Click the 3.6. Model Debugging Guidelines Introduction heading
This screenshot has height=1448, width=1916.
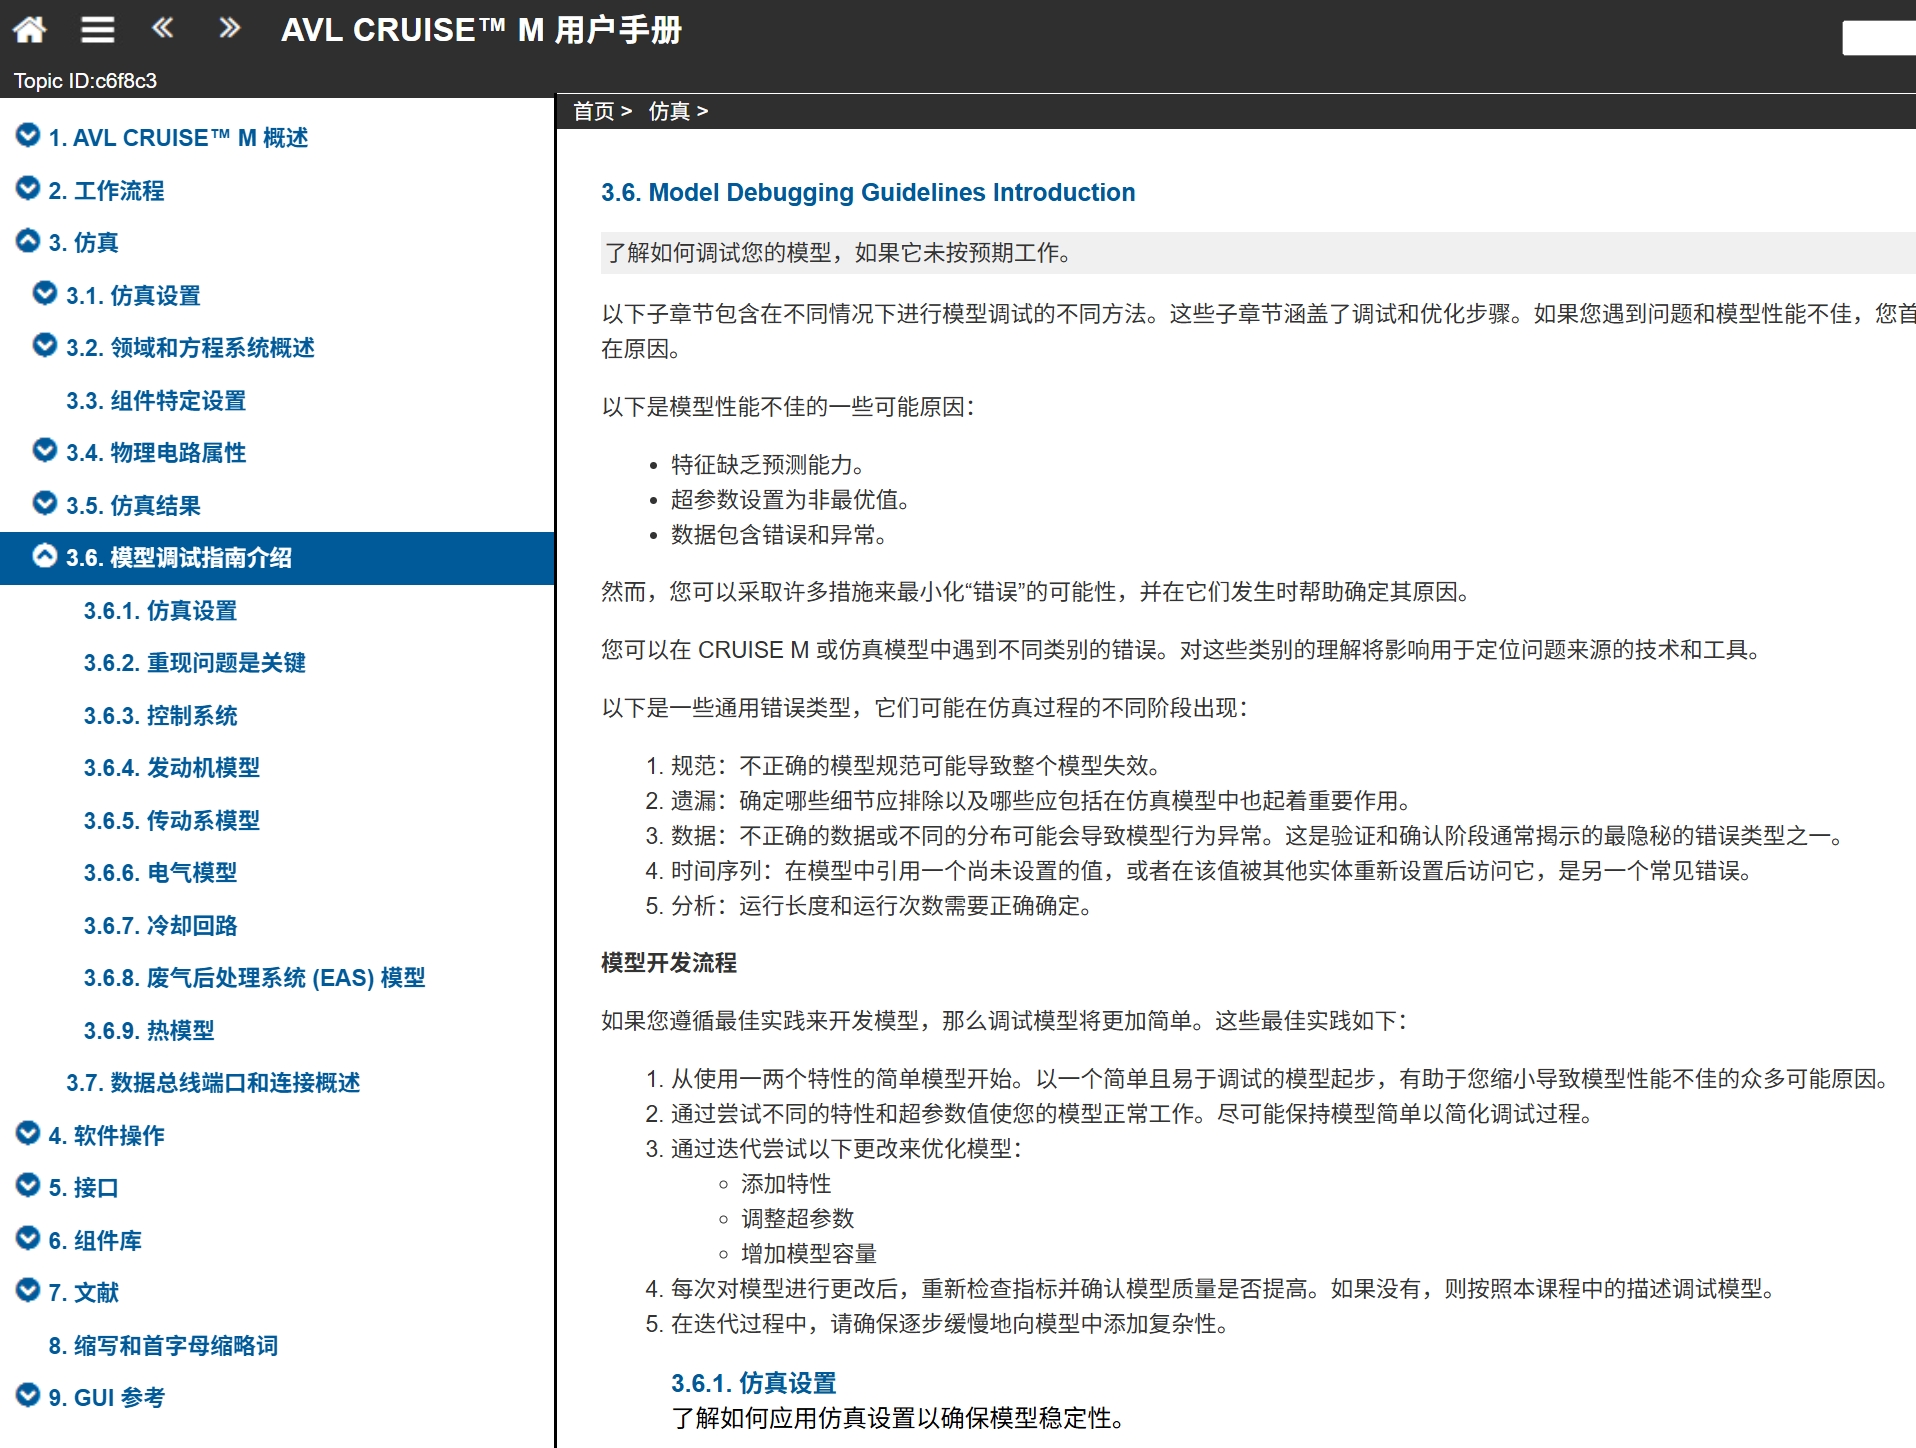[868, 192]
